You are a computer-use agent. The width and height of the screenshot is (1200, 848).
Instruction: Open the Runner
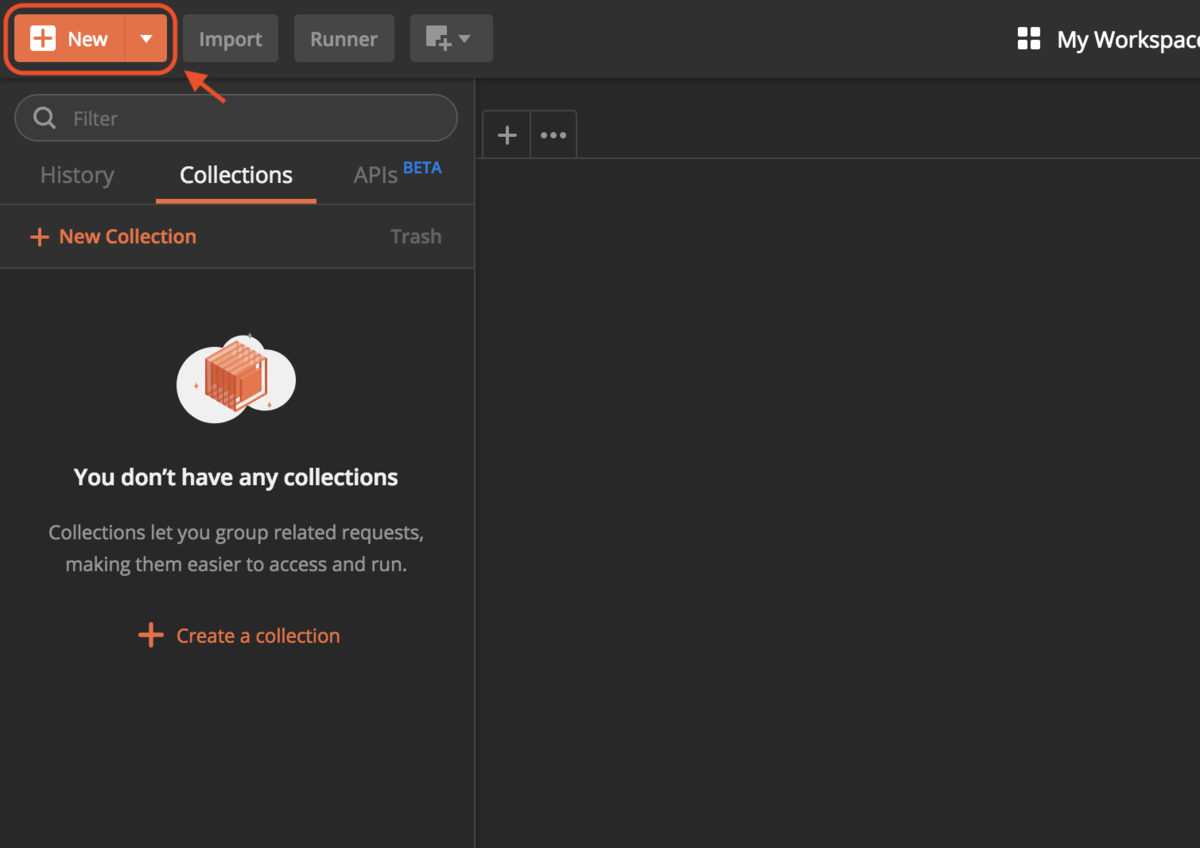pyautogui.click(x=344, y=39)
